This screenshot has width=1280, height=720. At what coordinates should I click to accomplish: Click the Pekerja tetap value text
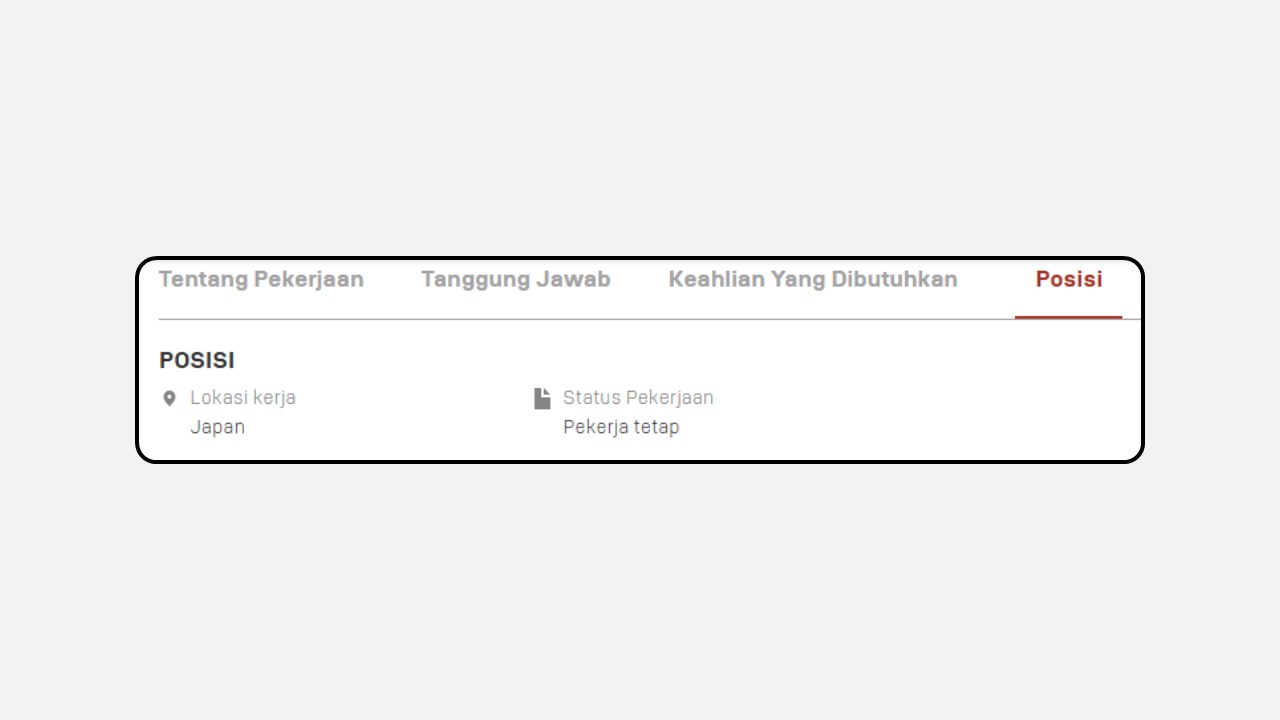(621, 427)
